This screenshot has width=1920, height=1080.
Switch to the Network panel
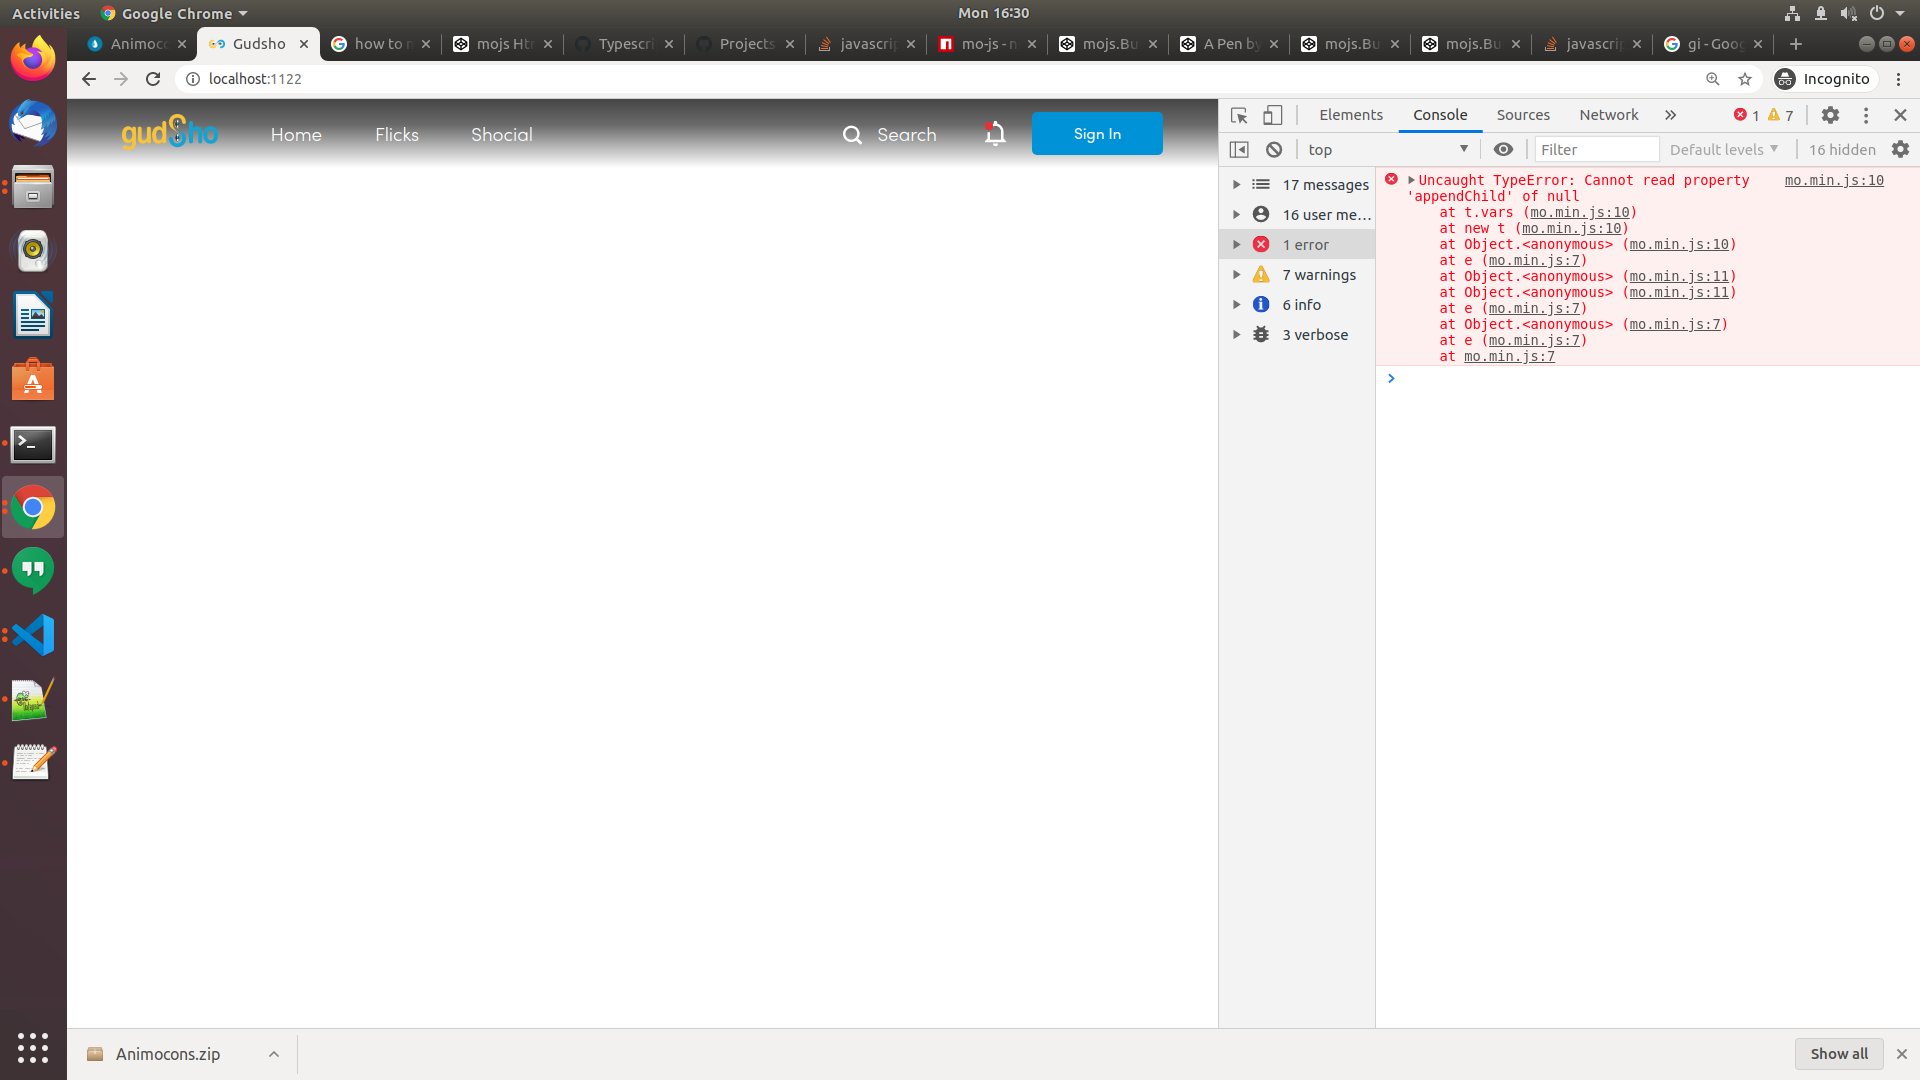pyautogui.click(x=1608, y=115)
